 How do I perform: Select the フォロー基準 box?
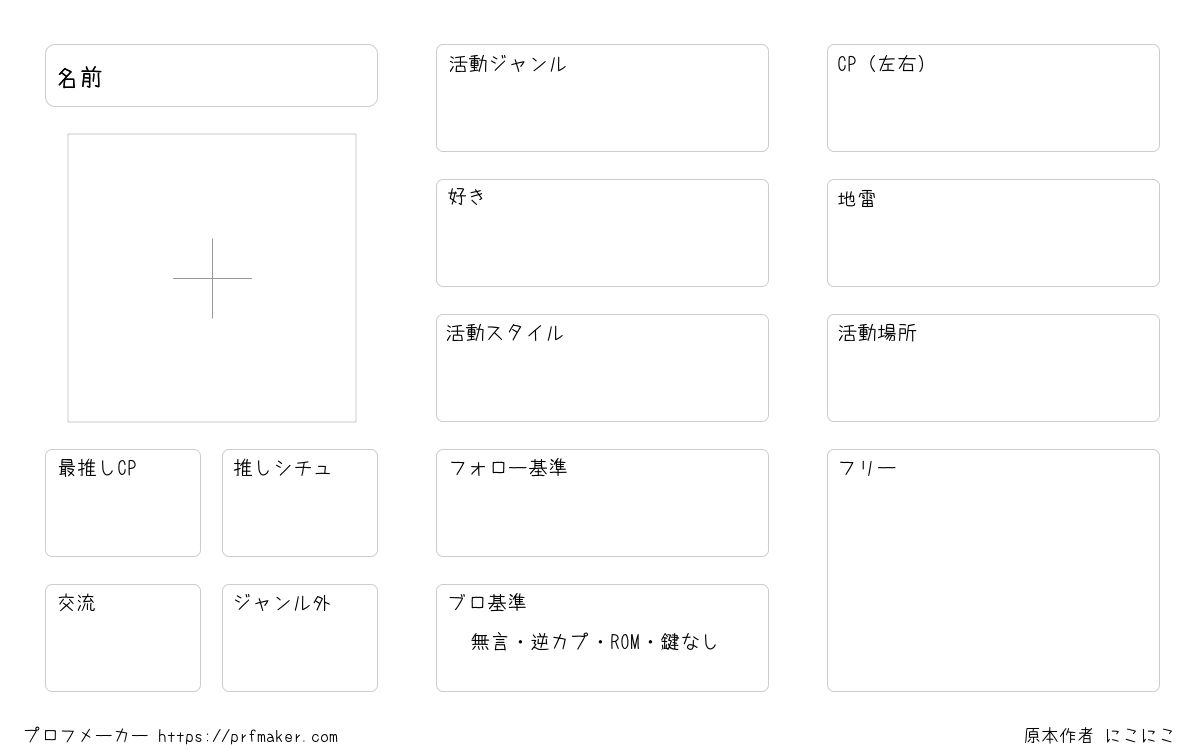(602, 503)
